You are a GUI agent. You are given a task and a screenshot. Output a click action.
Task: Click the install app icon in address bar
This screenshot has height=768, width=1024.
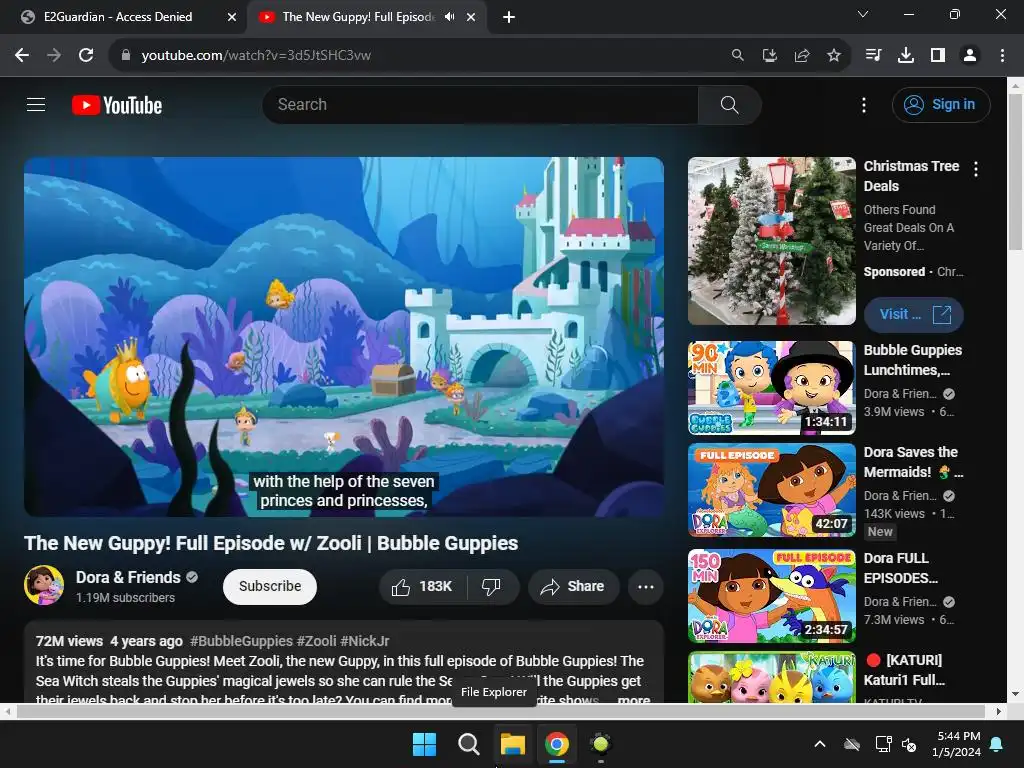770,55
